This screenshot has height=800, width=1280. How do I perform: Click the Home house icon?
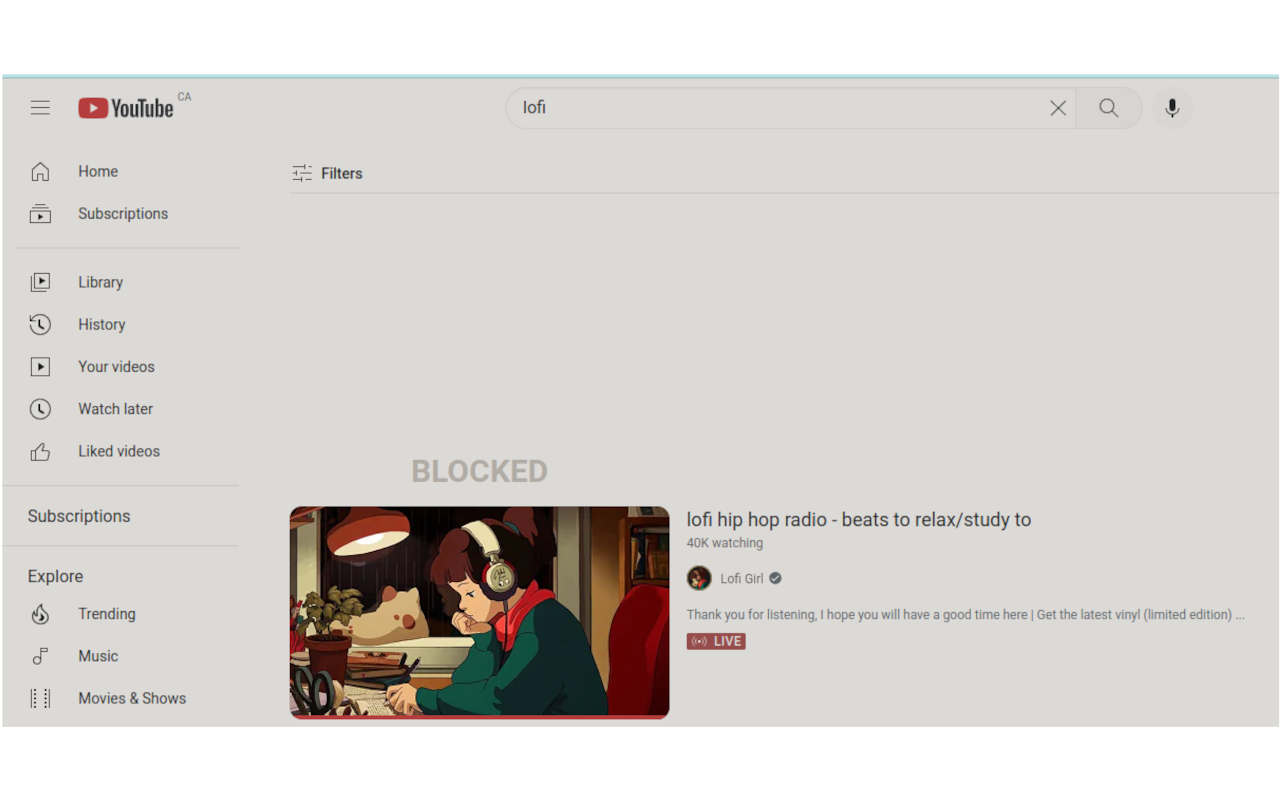pos(40,172)
